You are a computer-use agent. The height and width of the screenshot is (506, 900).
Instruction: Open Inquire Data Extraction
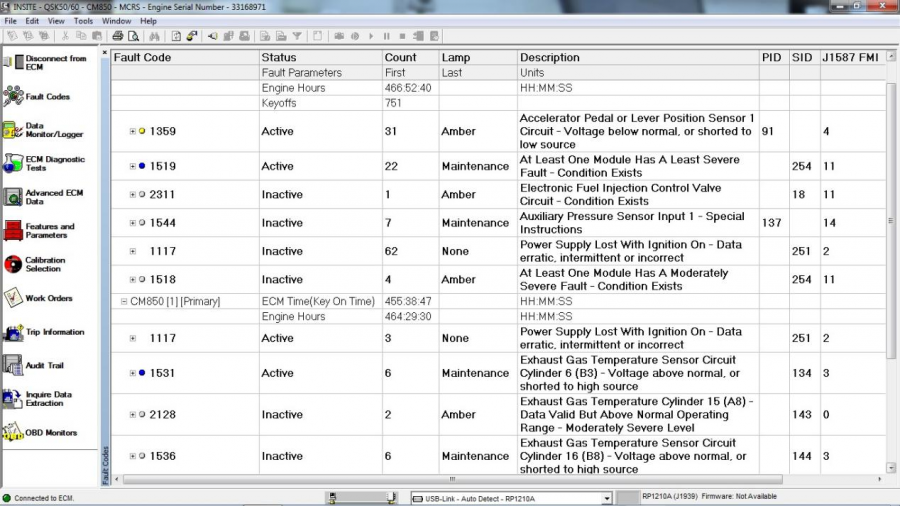pyautogui.click(x=13, y=399)
